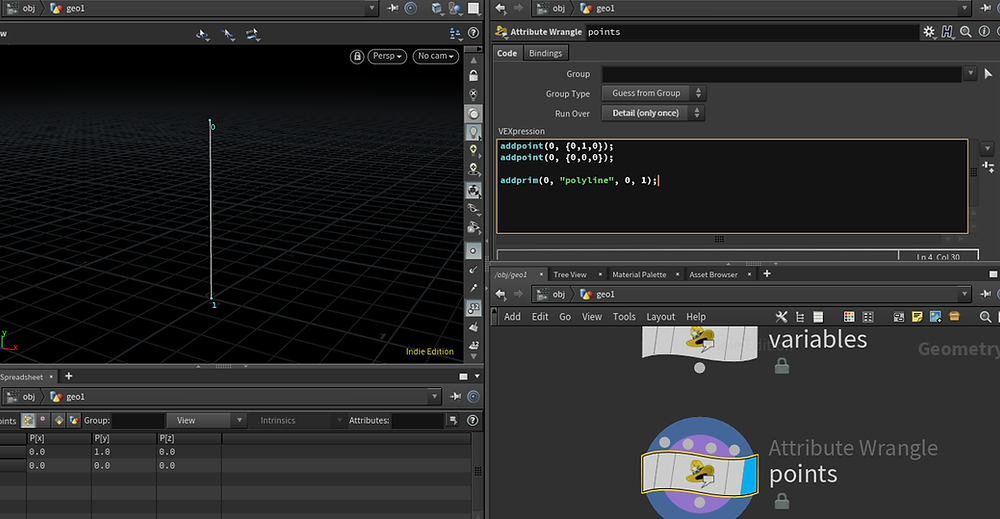Open the No cam menu button
1000x519 pixels.
[x=436, y=56]
